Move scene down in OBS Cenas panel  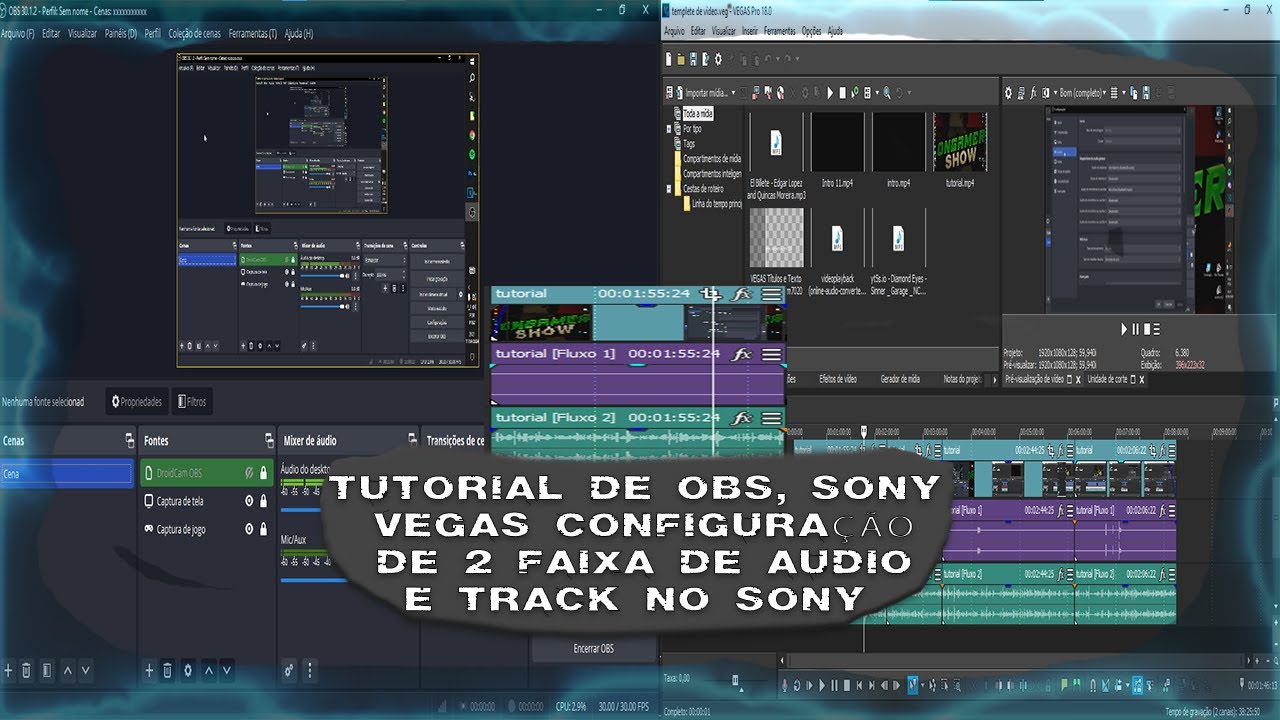click(x=86, y=671)
